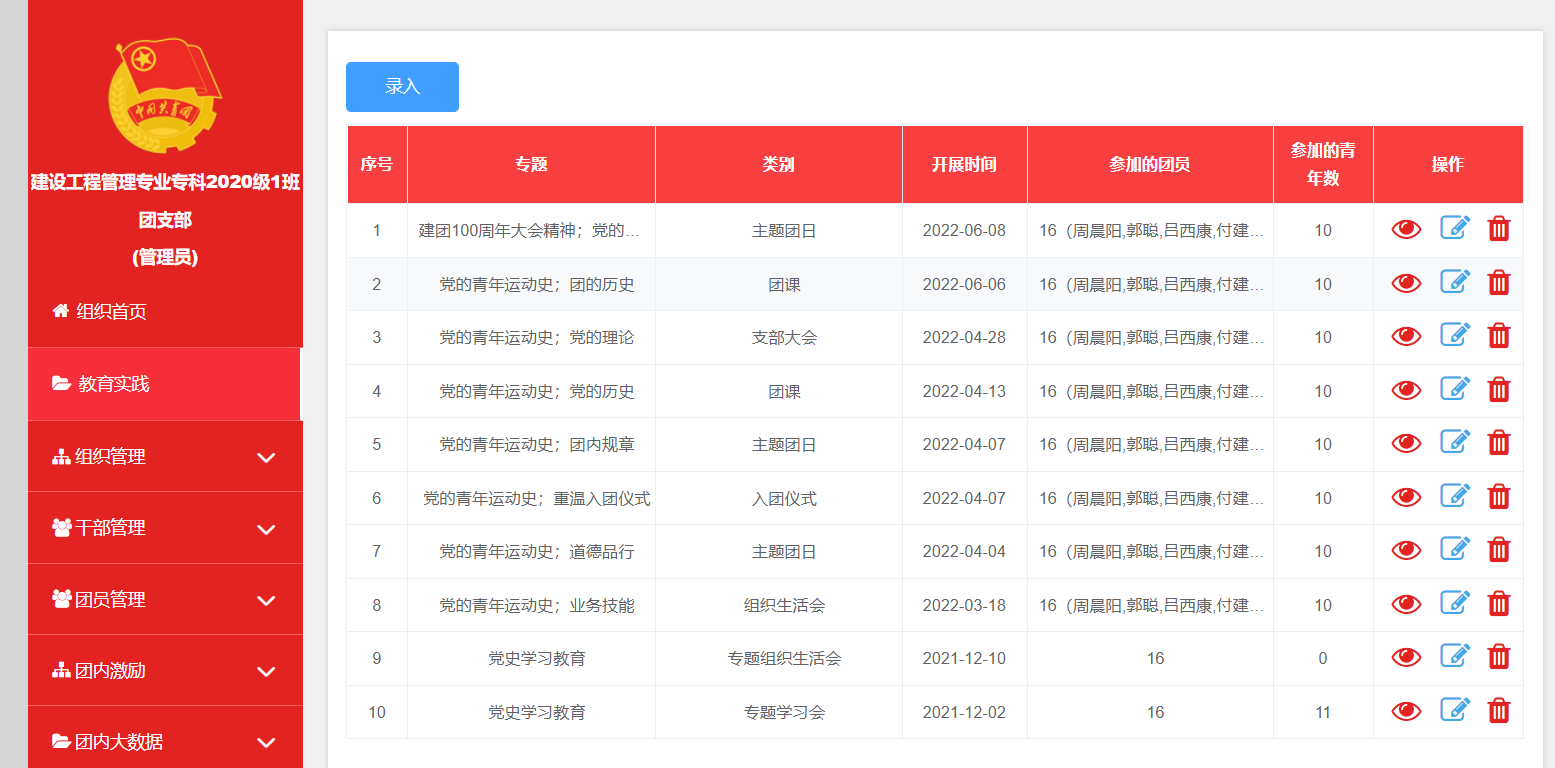Click edit pencil icon for row 3 支部大会
The image size is (1555, 768).
tap(1454, 336)
